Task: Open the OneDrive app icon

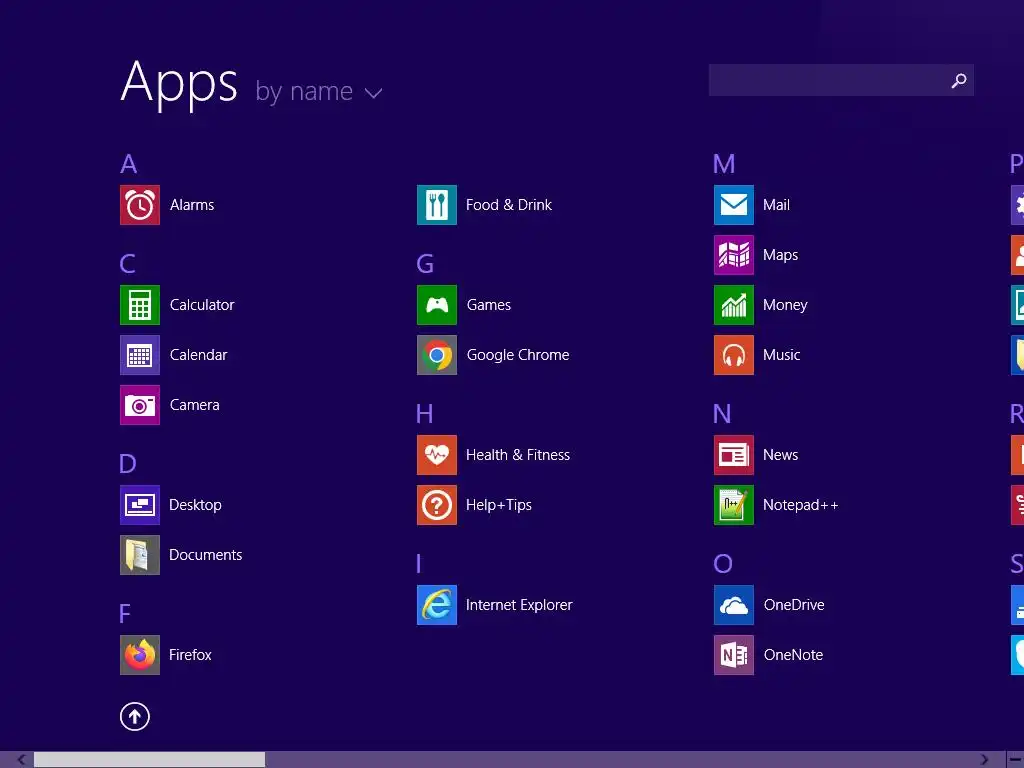Action: pyautogui.click(x=734, y=605)
